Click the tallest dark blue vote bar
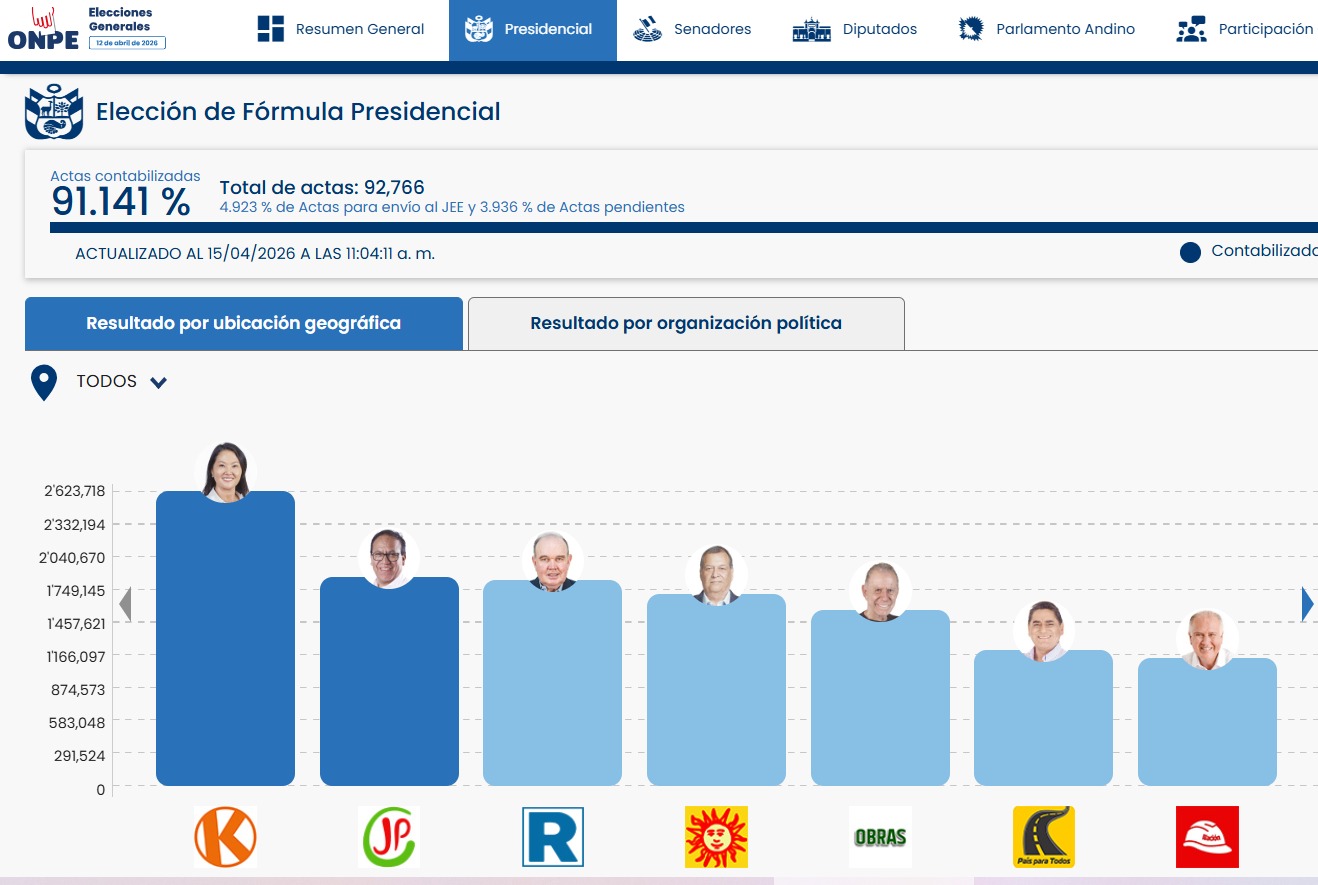The width and height of the screenshot is (1318, 885). pos(225,638)
